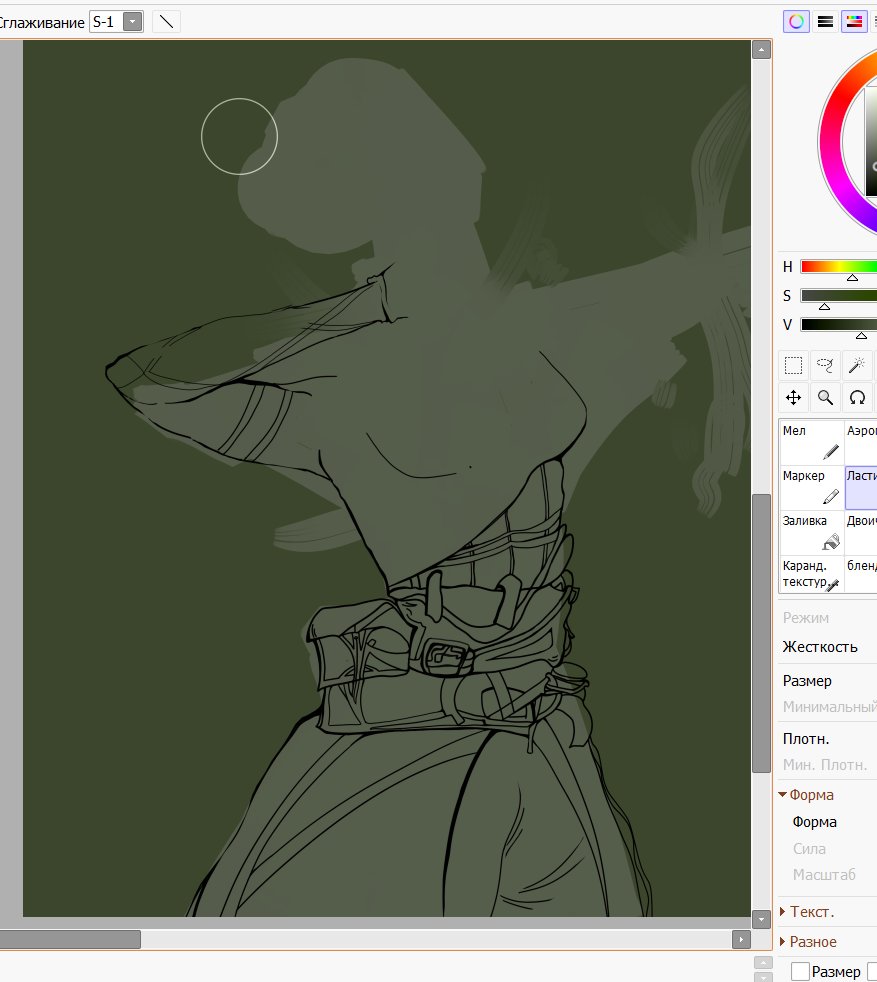
Task: Click the Масштаб setting label
Action: tap(824, 875)
